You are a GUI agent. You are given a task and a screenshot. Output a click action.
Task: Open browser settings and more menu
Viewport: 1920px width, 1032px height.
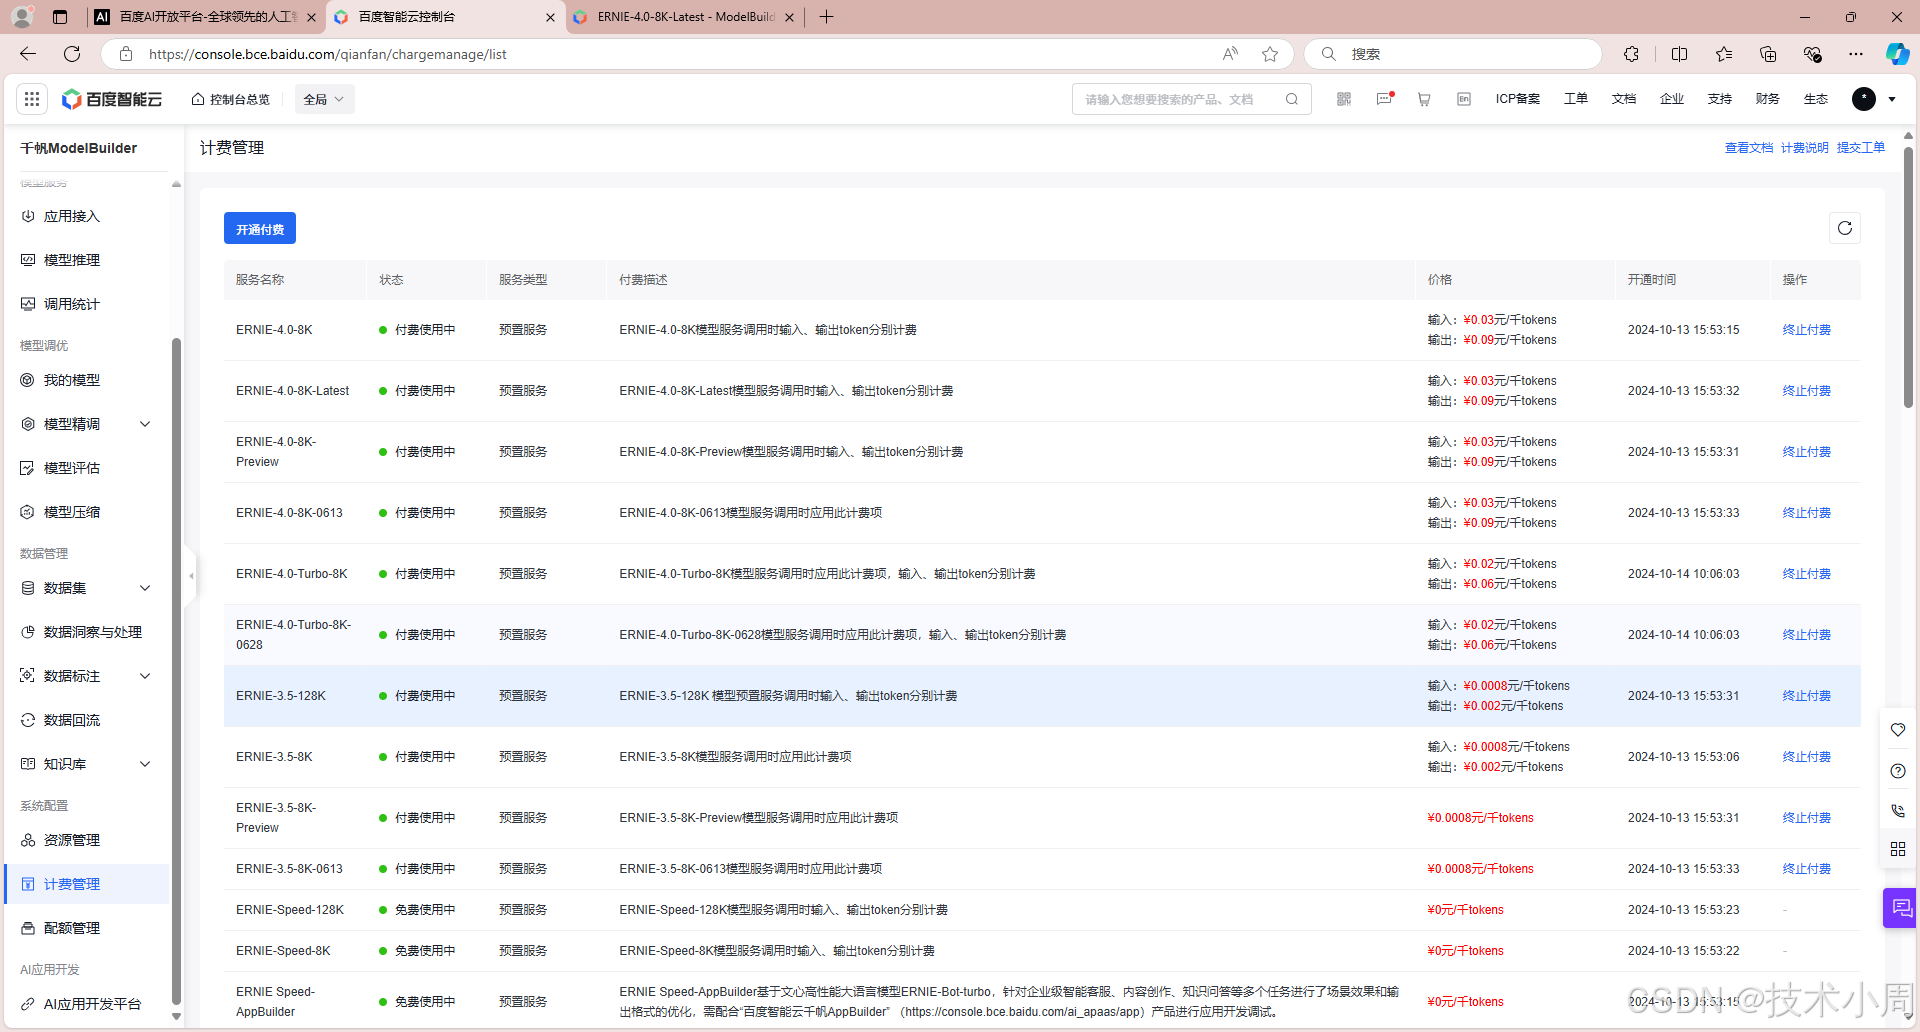(x=1856, y=54)
